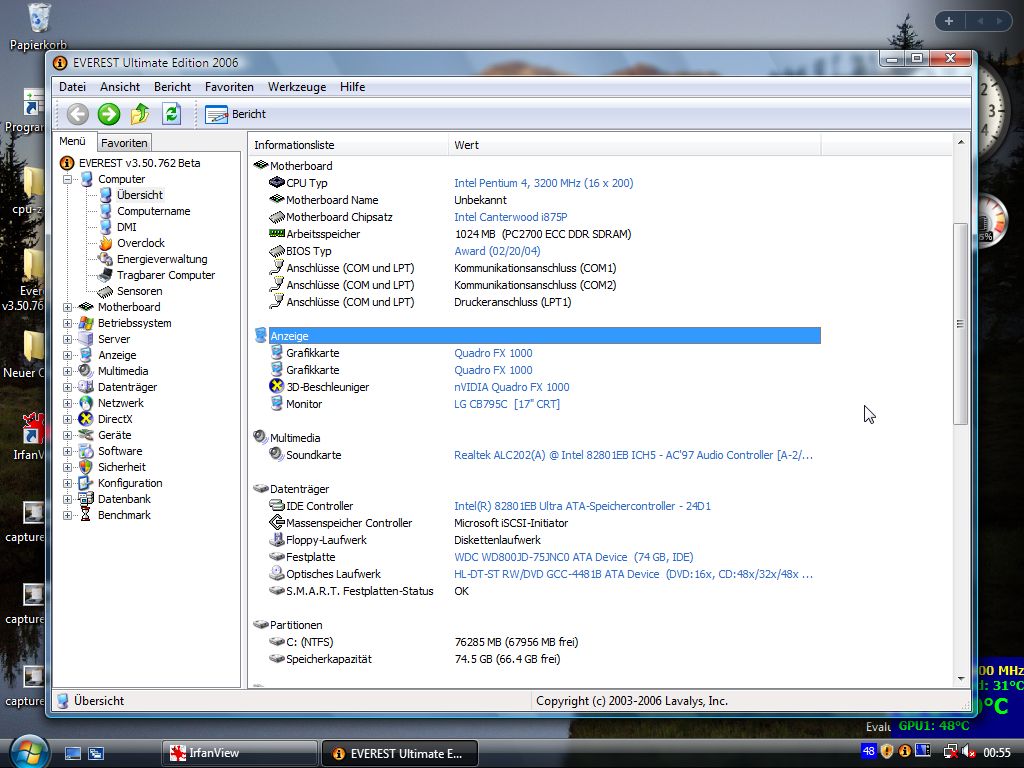Click the green Forward arrow button

[109, 114]
